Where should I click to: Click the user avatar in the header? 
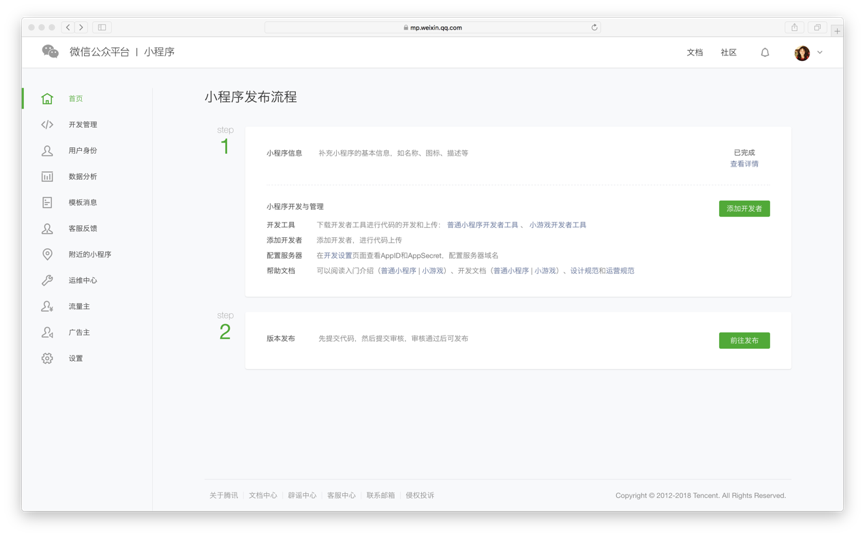click(802, 53)
